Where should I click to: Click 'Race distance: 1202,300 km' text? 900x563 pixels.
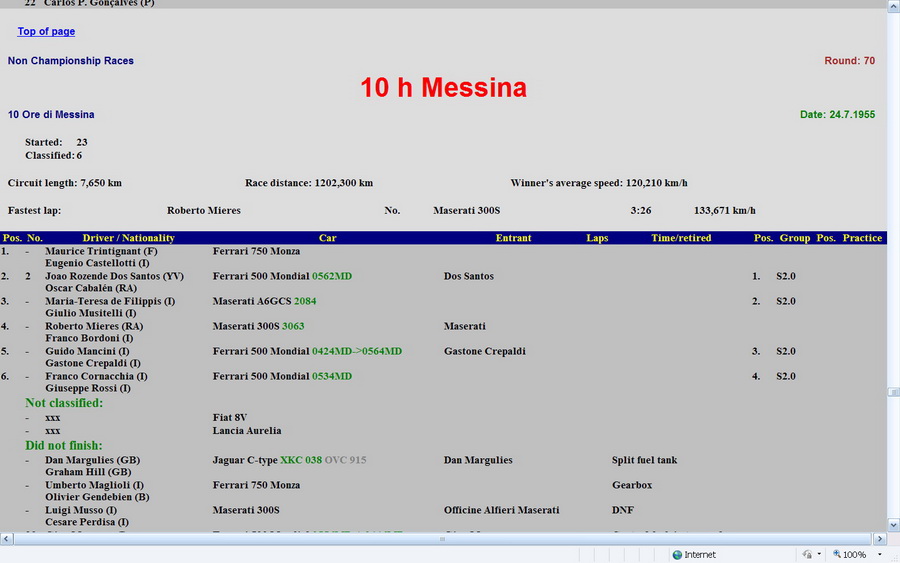(x=309, y=183)
